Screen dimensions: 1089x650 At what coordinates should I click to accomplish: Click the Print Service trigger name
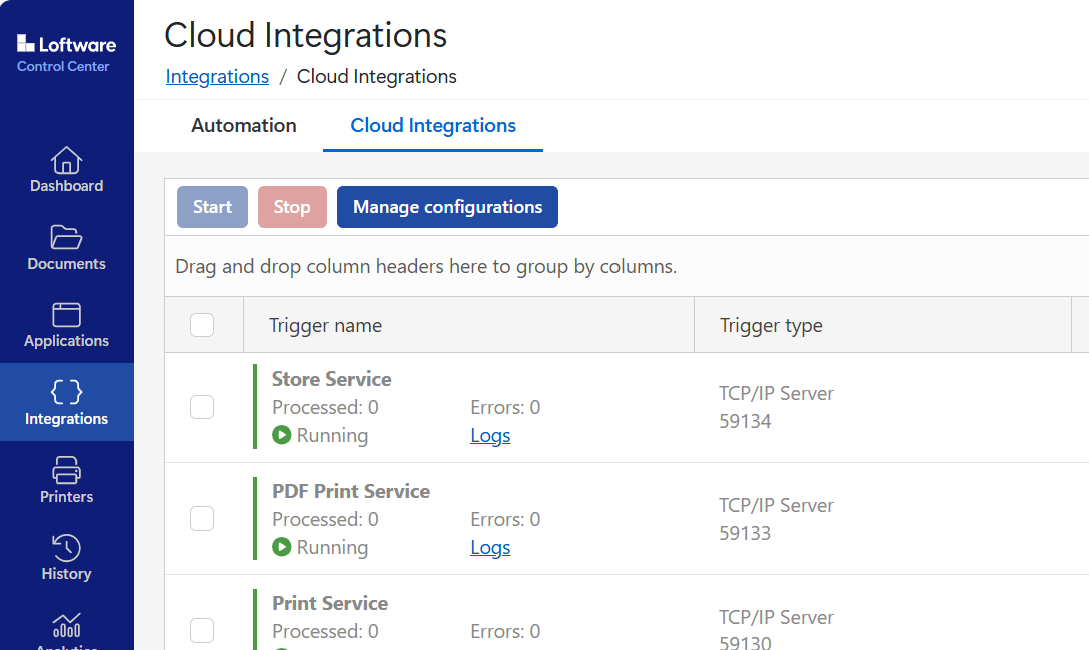(x=330, y=603)
